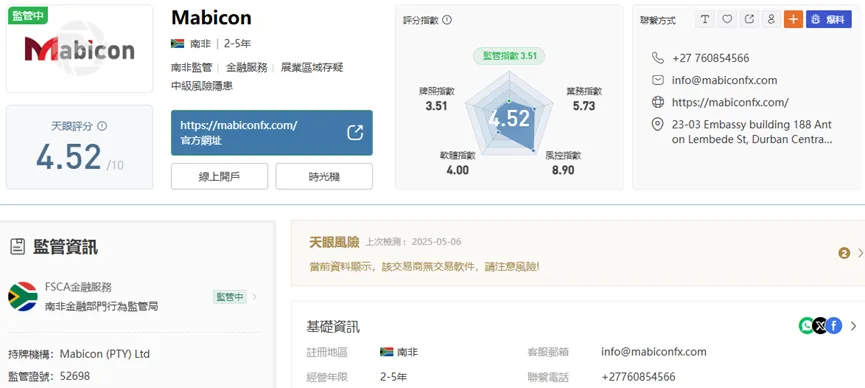Click the X (Twitter) icon in 基礎資訊

pyautogui.click(x=820, y=326)
